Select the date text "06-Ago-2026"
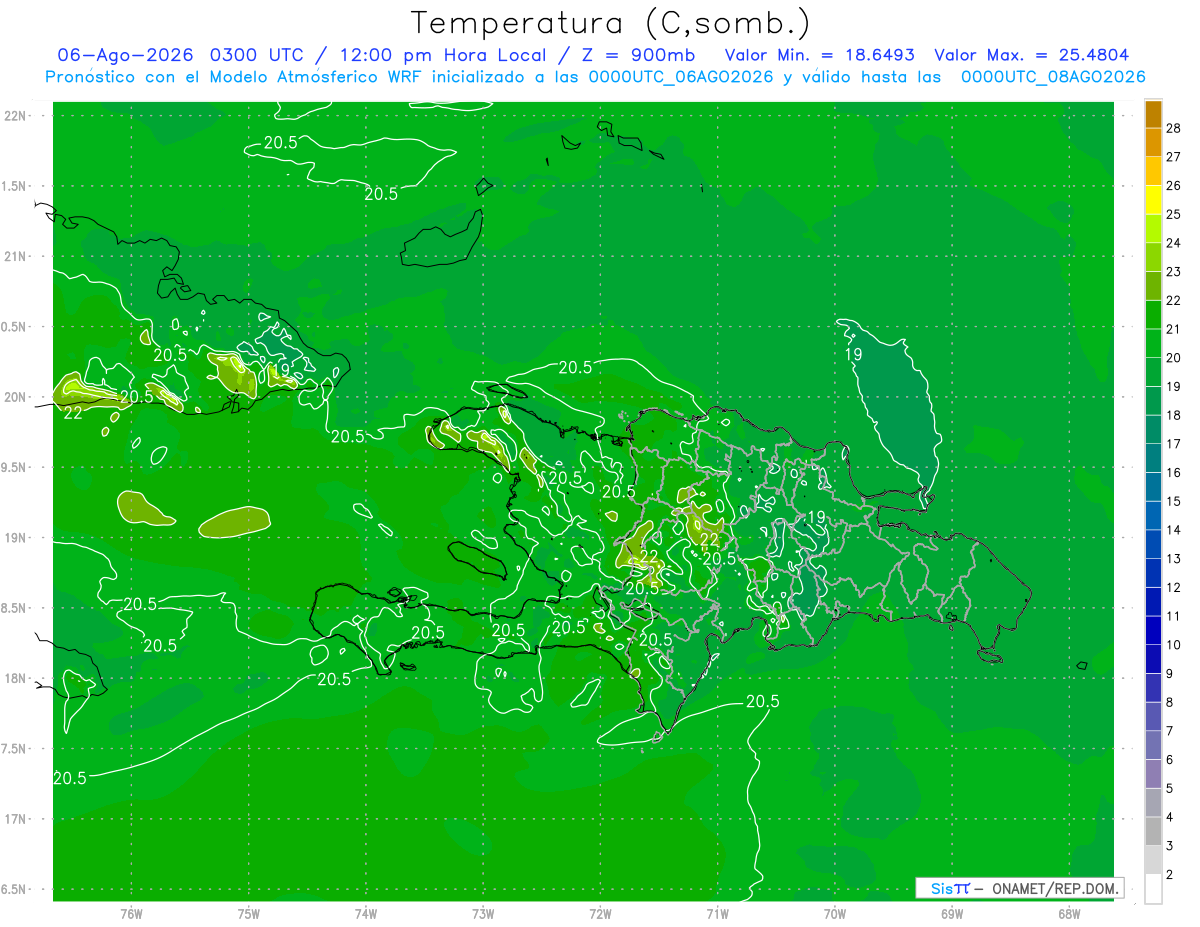 125,55
